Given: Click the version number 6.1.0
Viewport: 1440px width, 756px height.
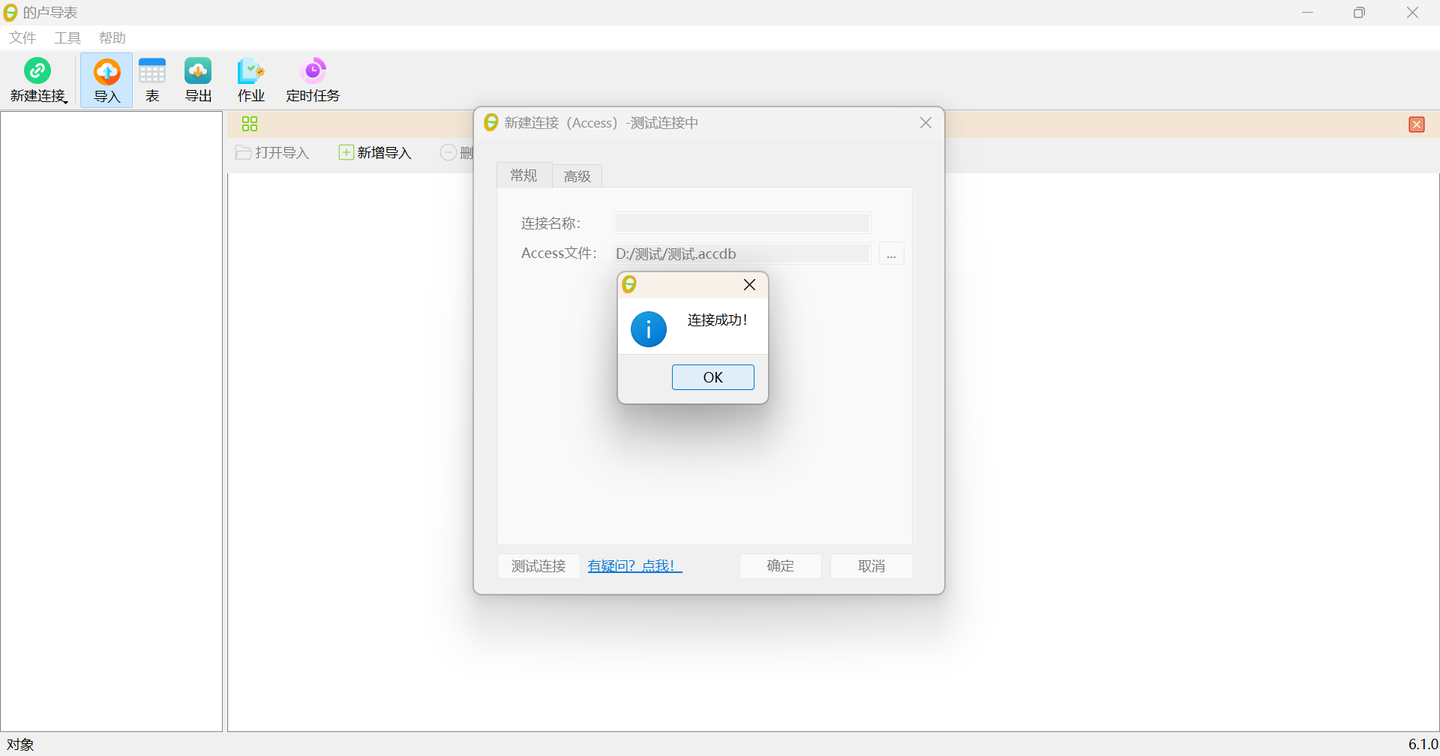Looking at the screenshot, I should tap(1422, 745).
